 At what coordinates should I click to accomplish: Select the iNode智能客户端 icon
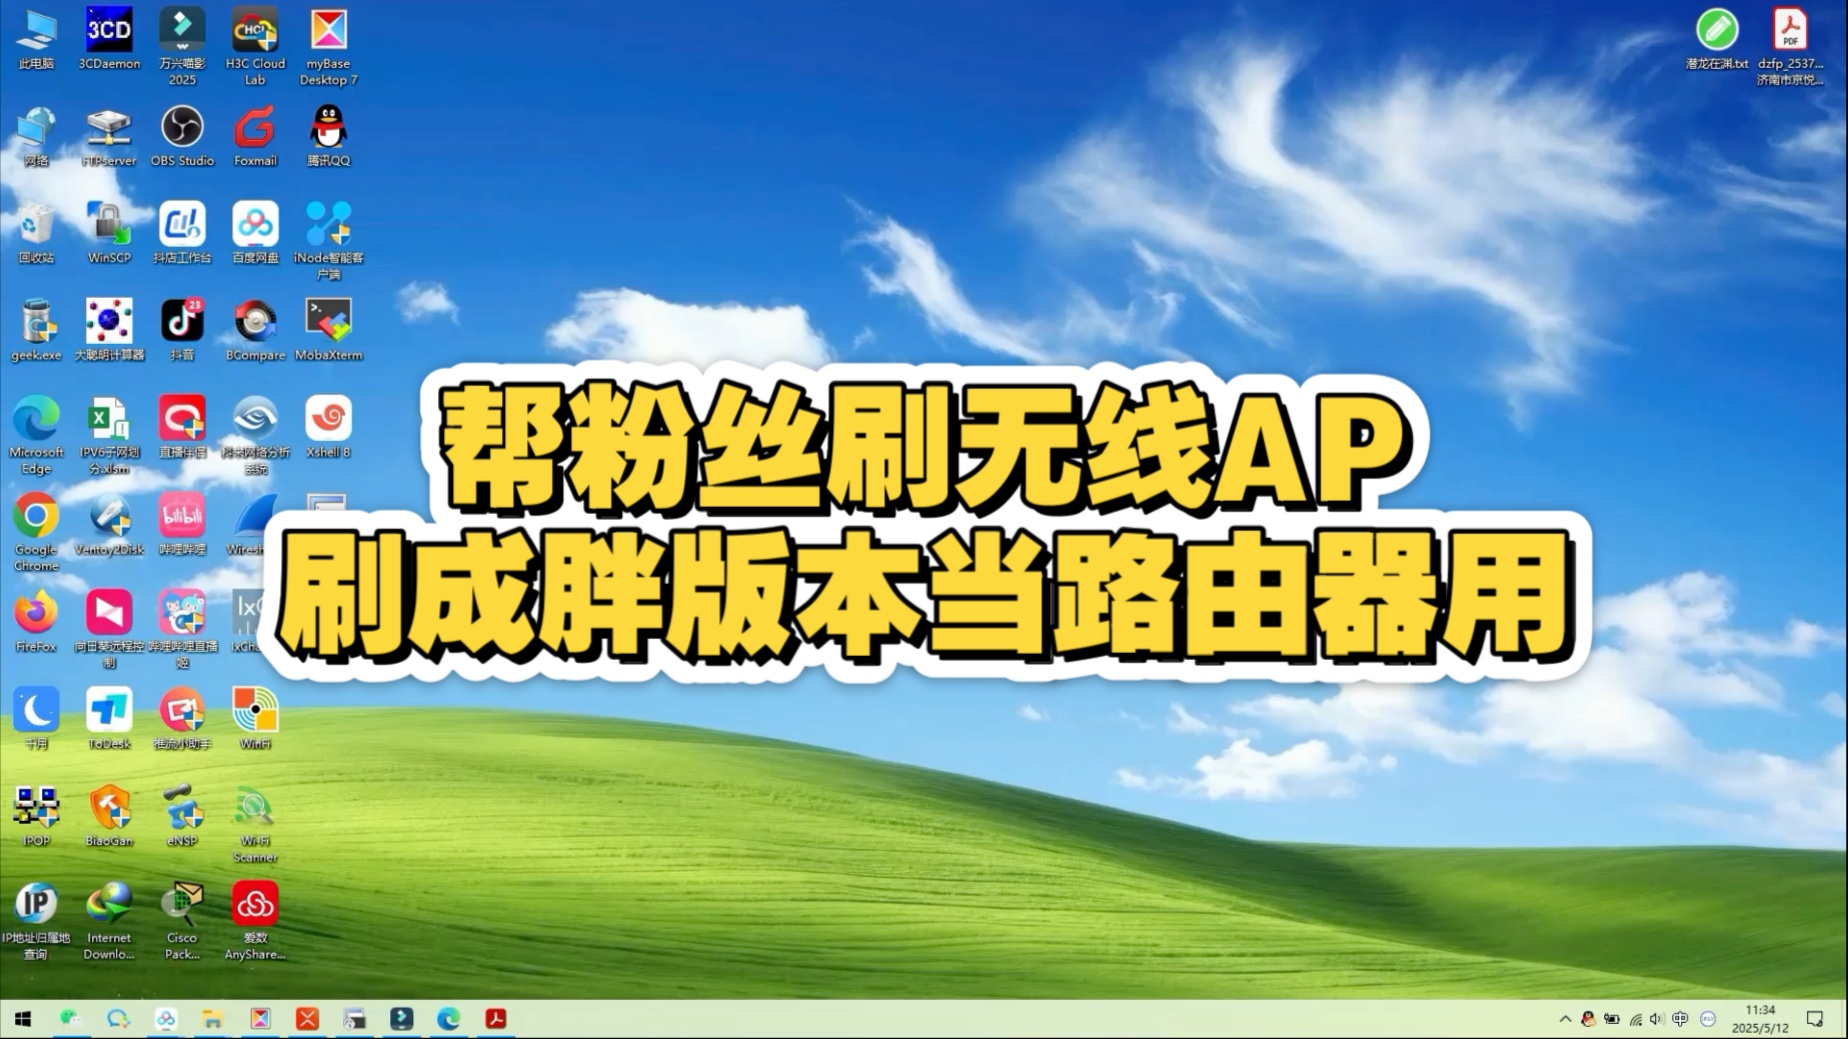tap(328, 241)
